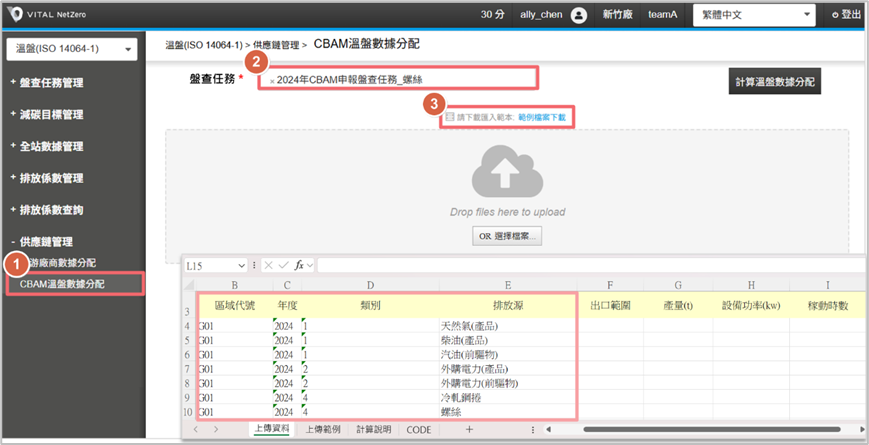Click the 計算溫盤數據分配 button
Viewport: 869px width, 445px height.
point(775,82)
